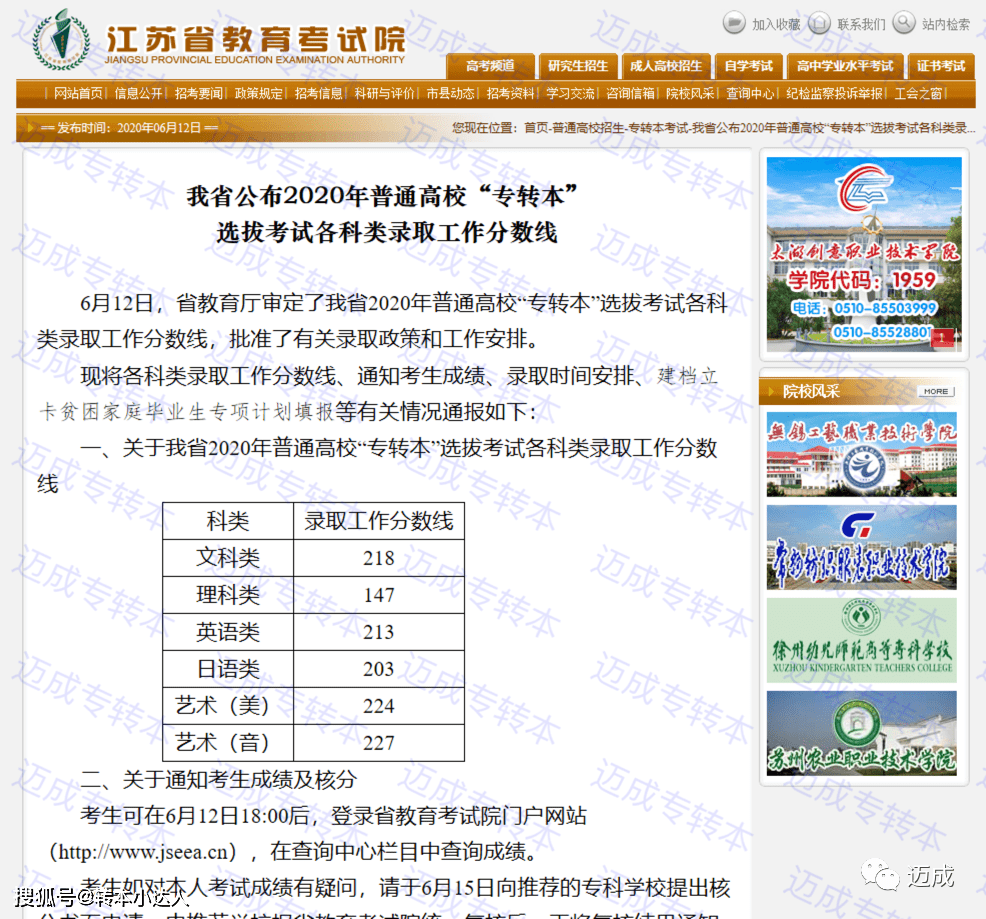
Task: Click the 加入收藏 round icon
Action: point(733,23)
